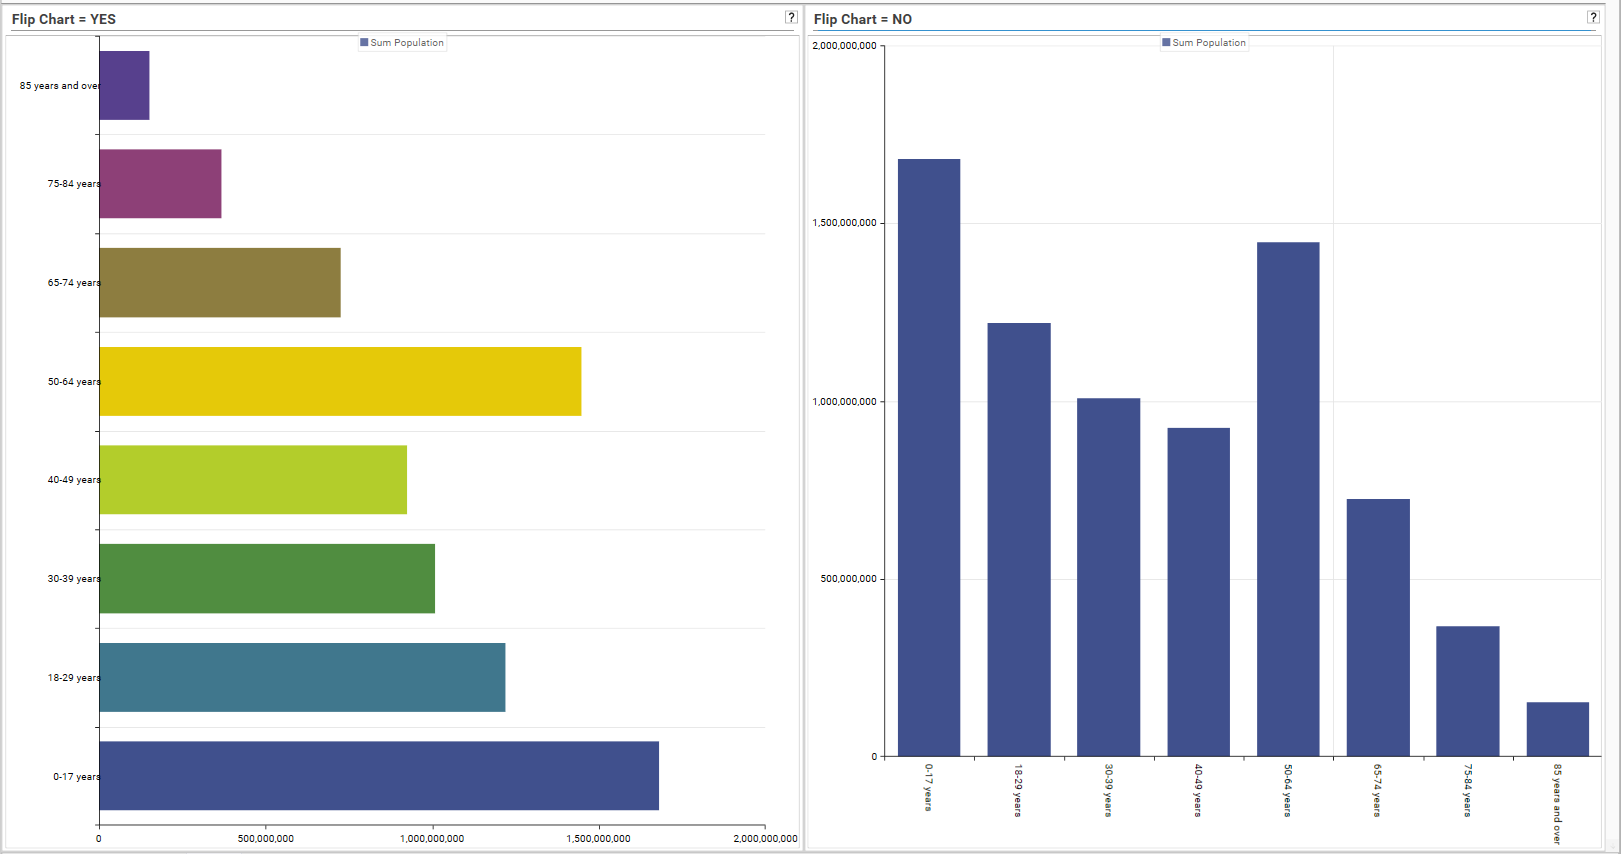Click the Flip Chart = NO panel title

coord(863,19)
